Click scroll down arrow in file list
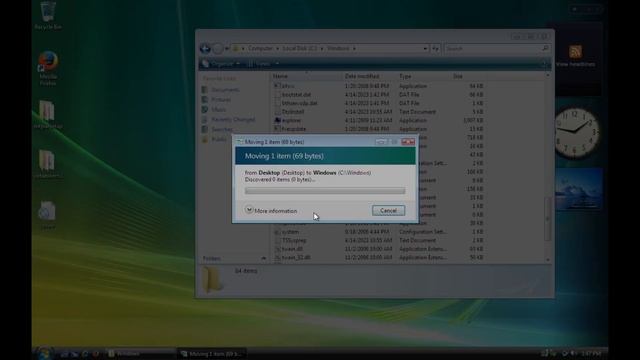640x360 pixels. pyautogui.click(x=548, y=260)
